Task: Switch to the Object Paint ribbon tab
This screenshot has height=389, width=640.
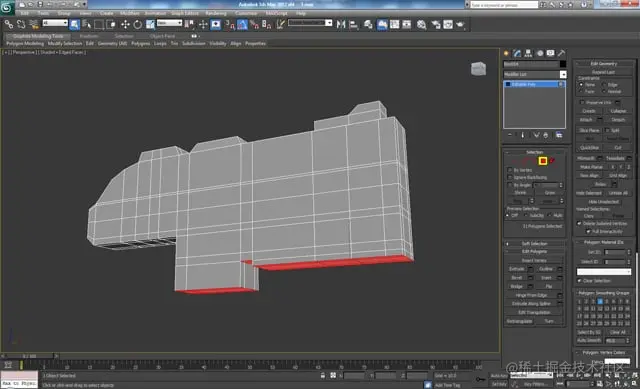Action: click(x=162, y=36)
